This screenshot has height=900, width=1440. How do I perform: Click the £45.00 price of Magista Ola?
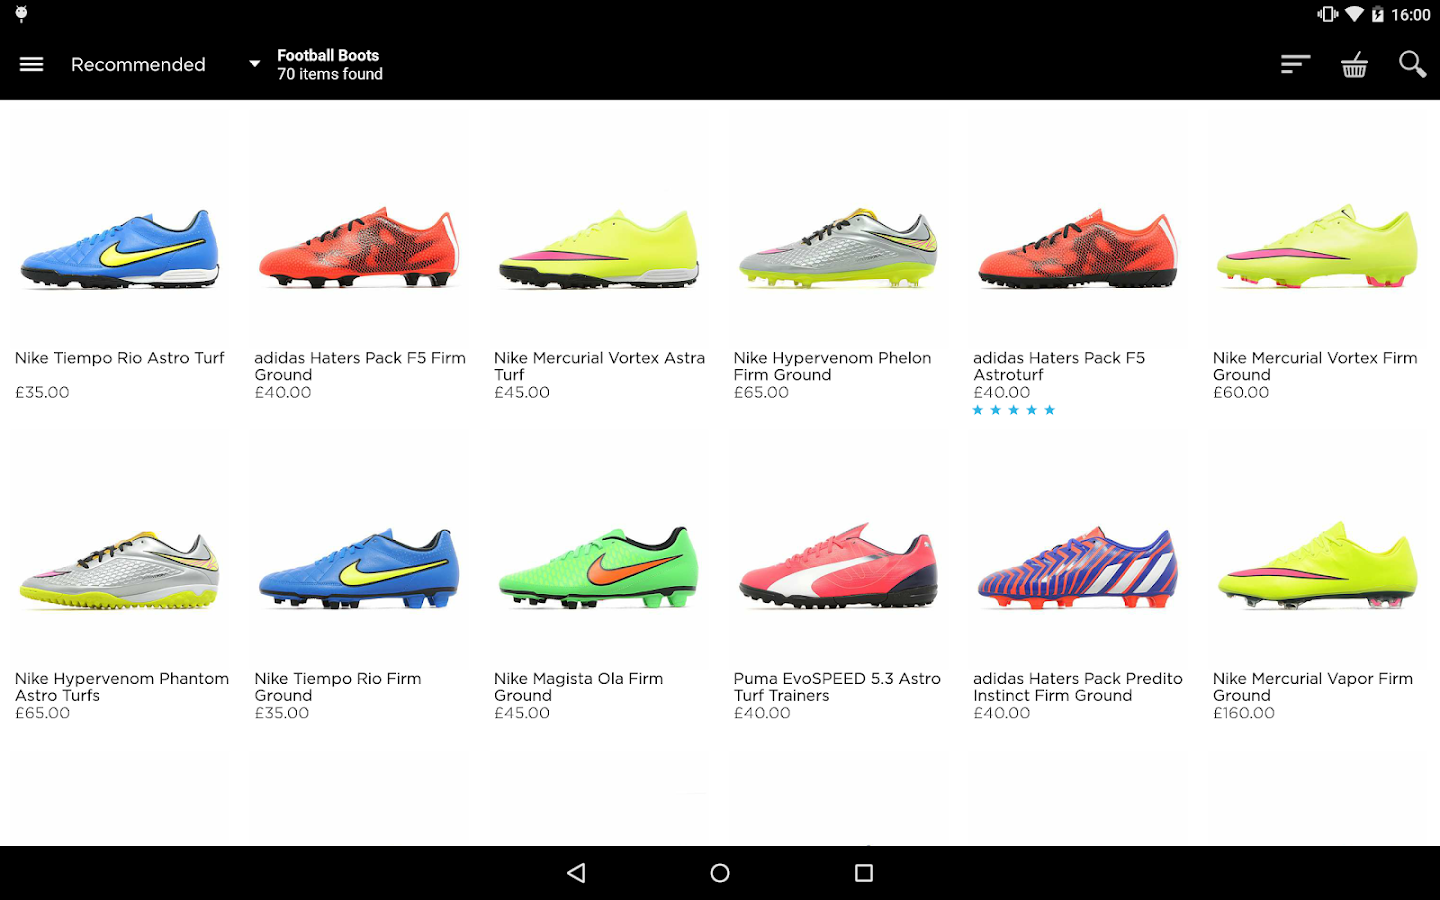[x=522, y=713]
